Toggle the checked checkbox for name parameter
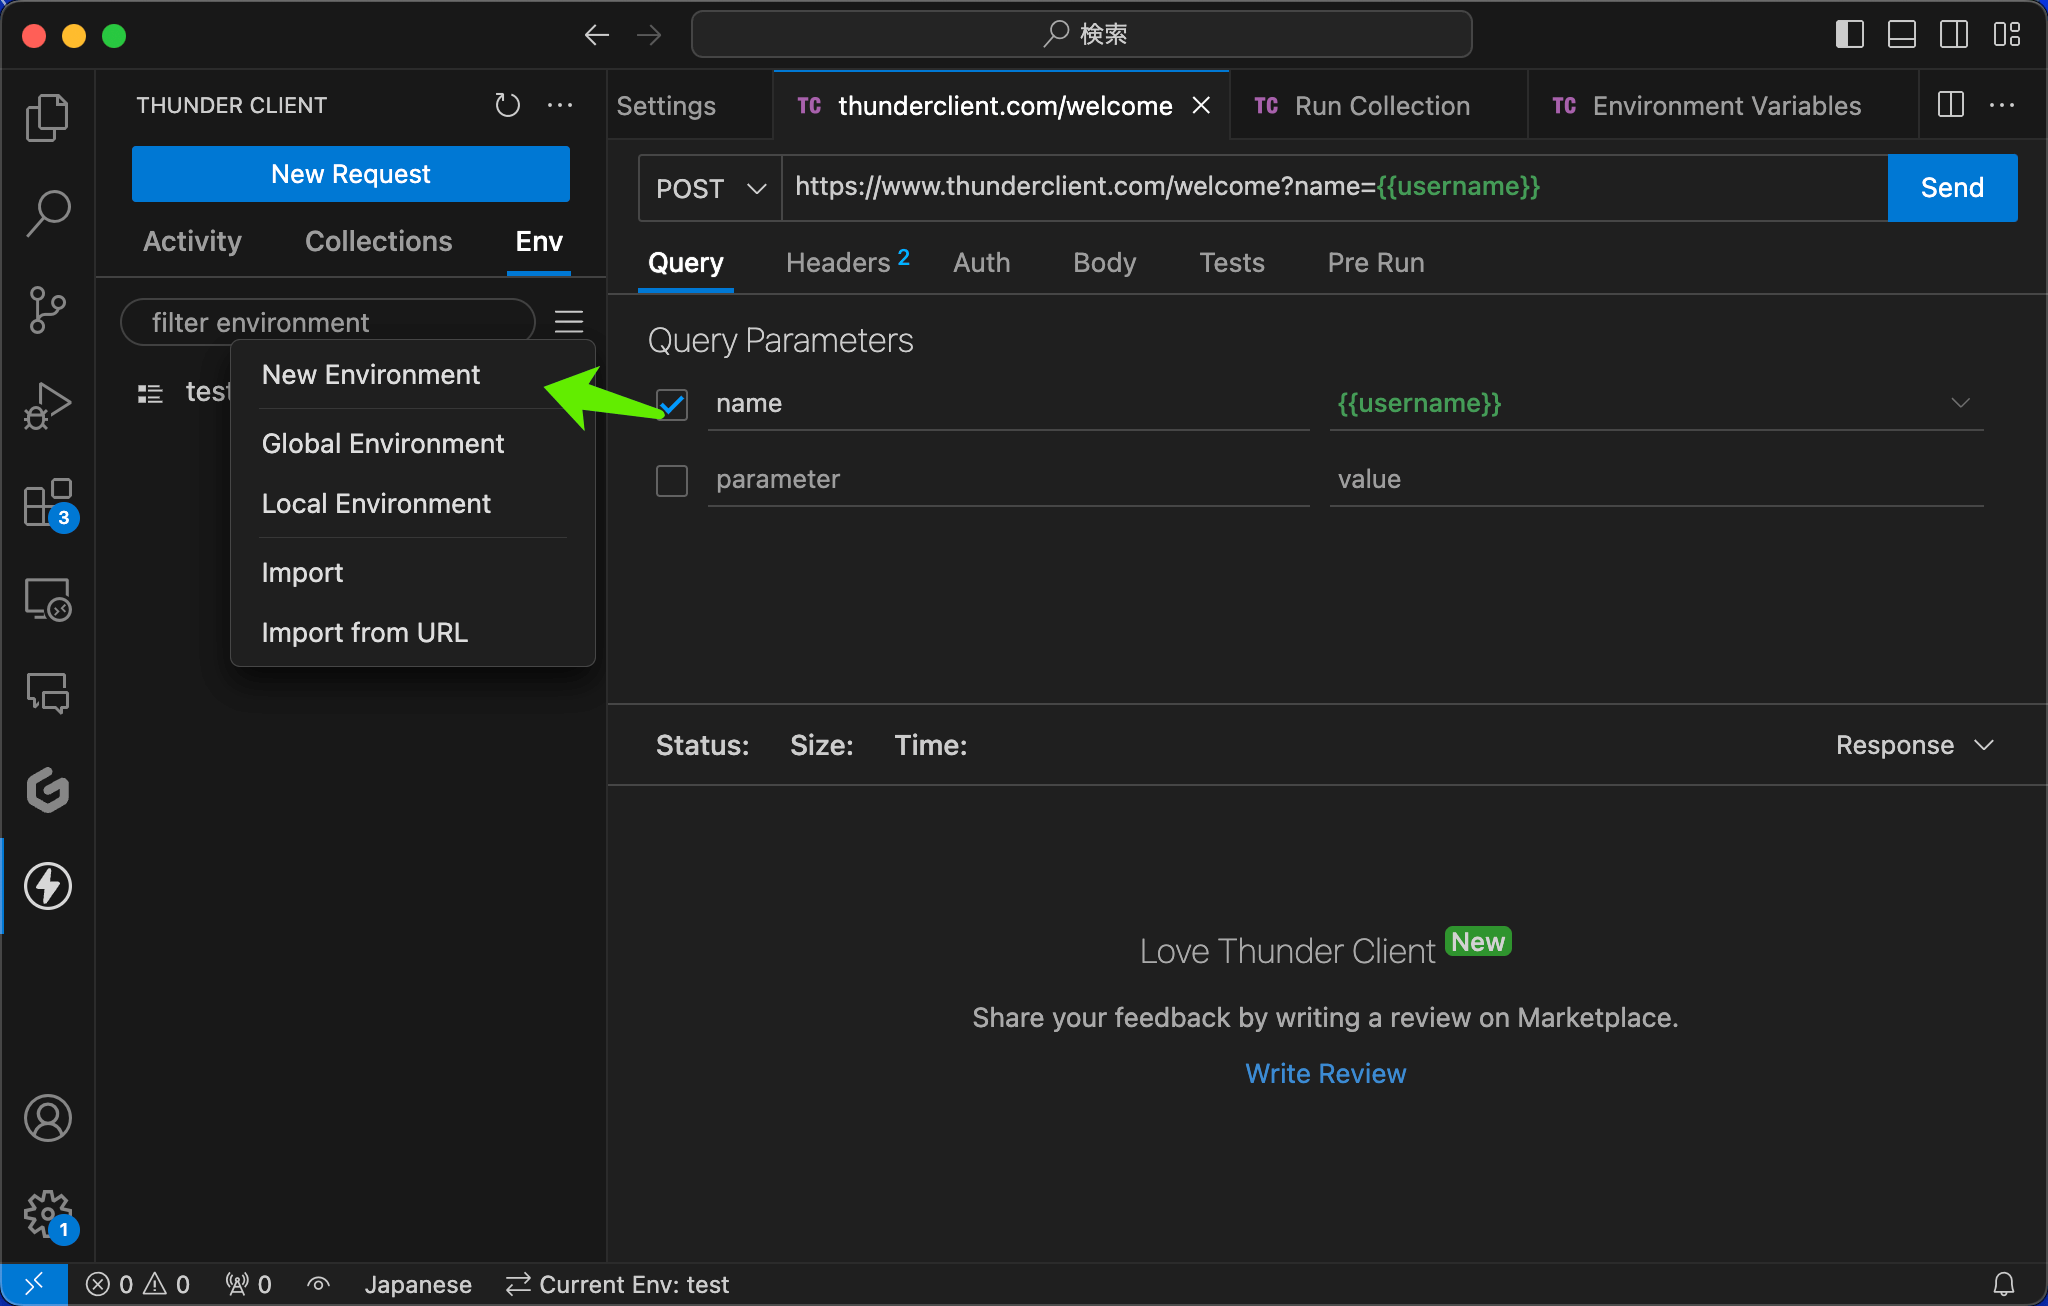This screenshot has width=2048, height=1306. [672, 404]
